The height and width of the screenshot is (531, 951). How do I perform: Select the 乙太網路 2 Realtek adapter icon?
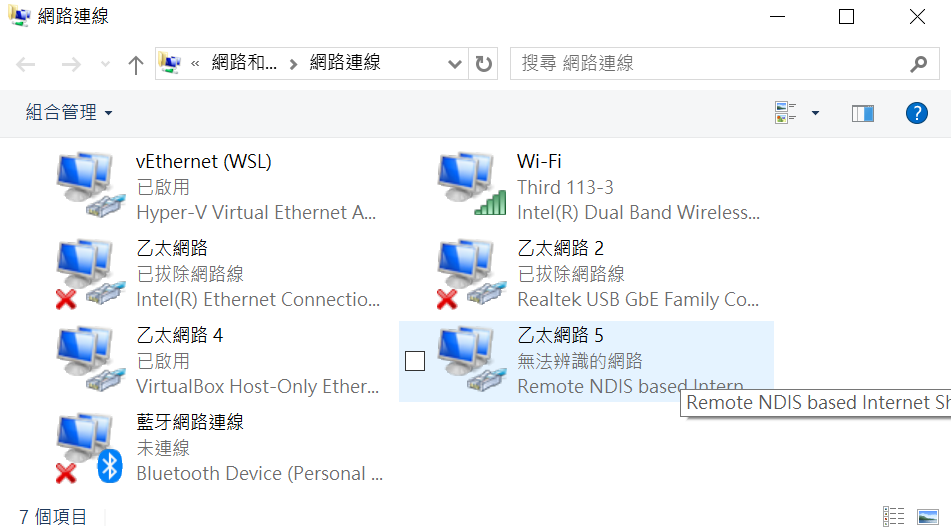pos(472,273)
